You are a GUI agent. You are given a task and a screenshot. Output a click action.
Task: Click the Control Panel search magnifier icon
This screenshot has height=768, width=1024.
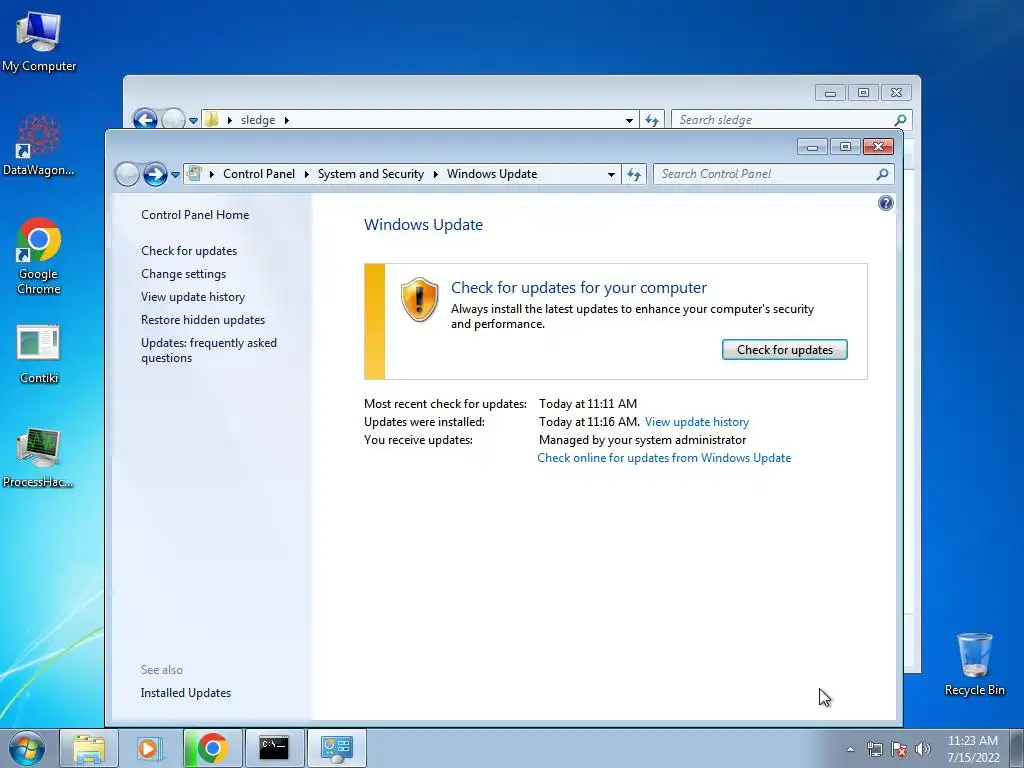pyautogui.click(x=882, y=174)
